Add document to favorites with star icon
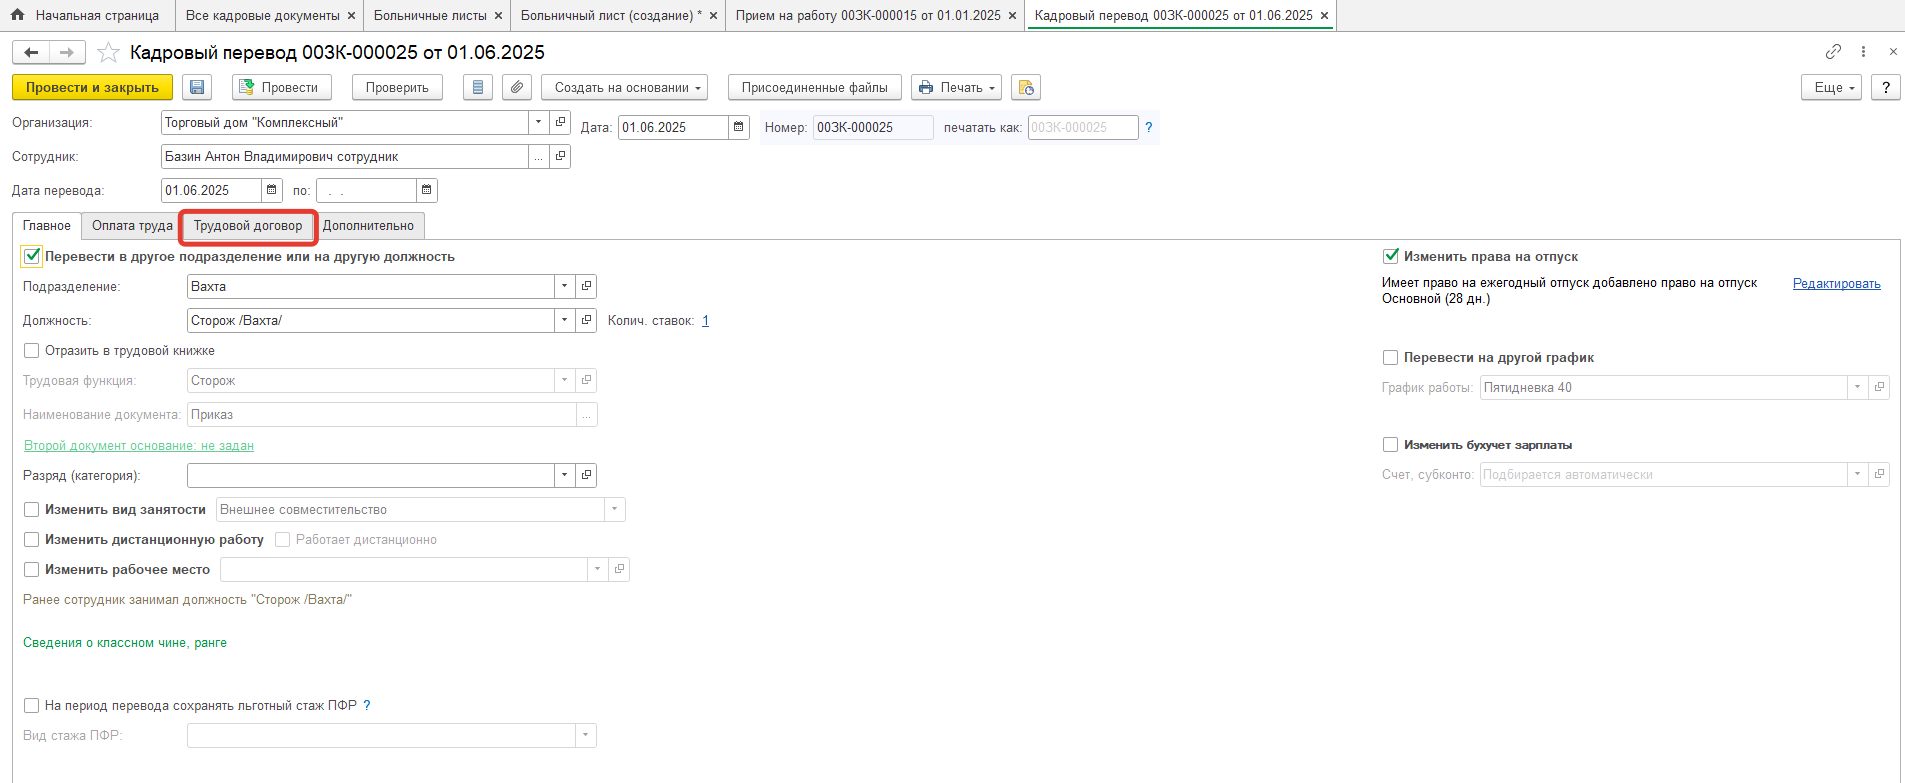Viewport: 1905px width, 783px height. (x=108, y=53)
